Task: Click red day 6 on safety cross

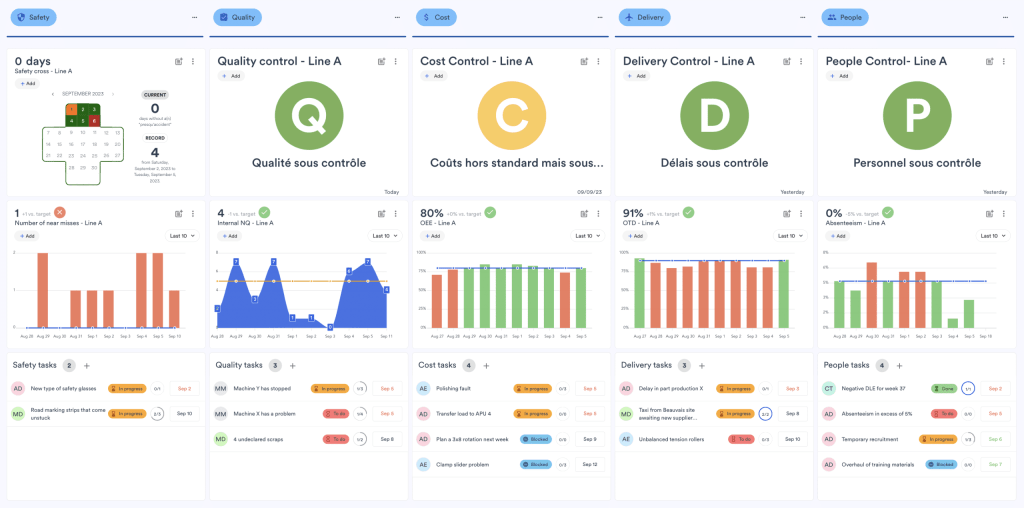Action: tap(94, 120)
